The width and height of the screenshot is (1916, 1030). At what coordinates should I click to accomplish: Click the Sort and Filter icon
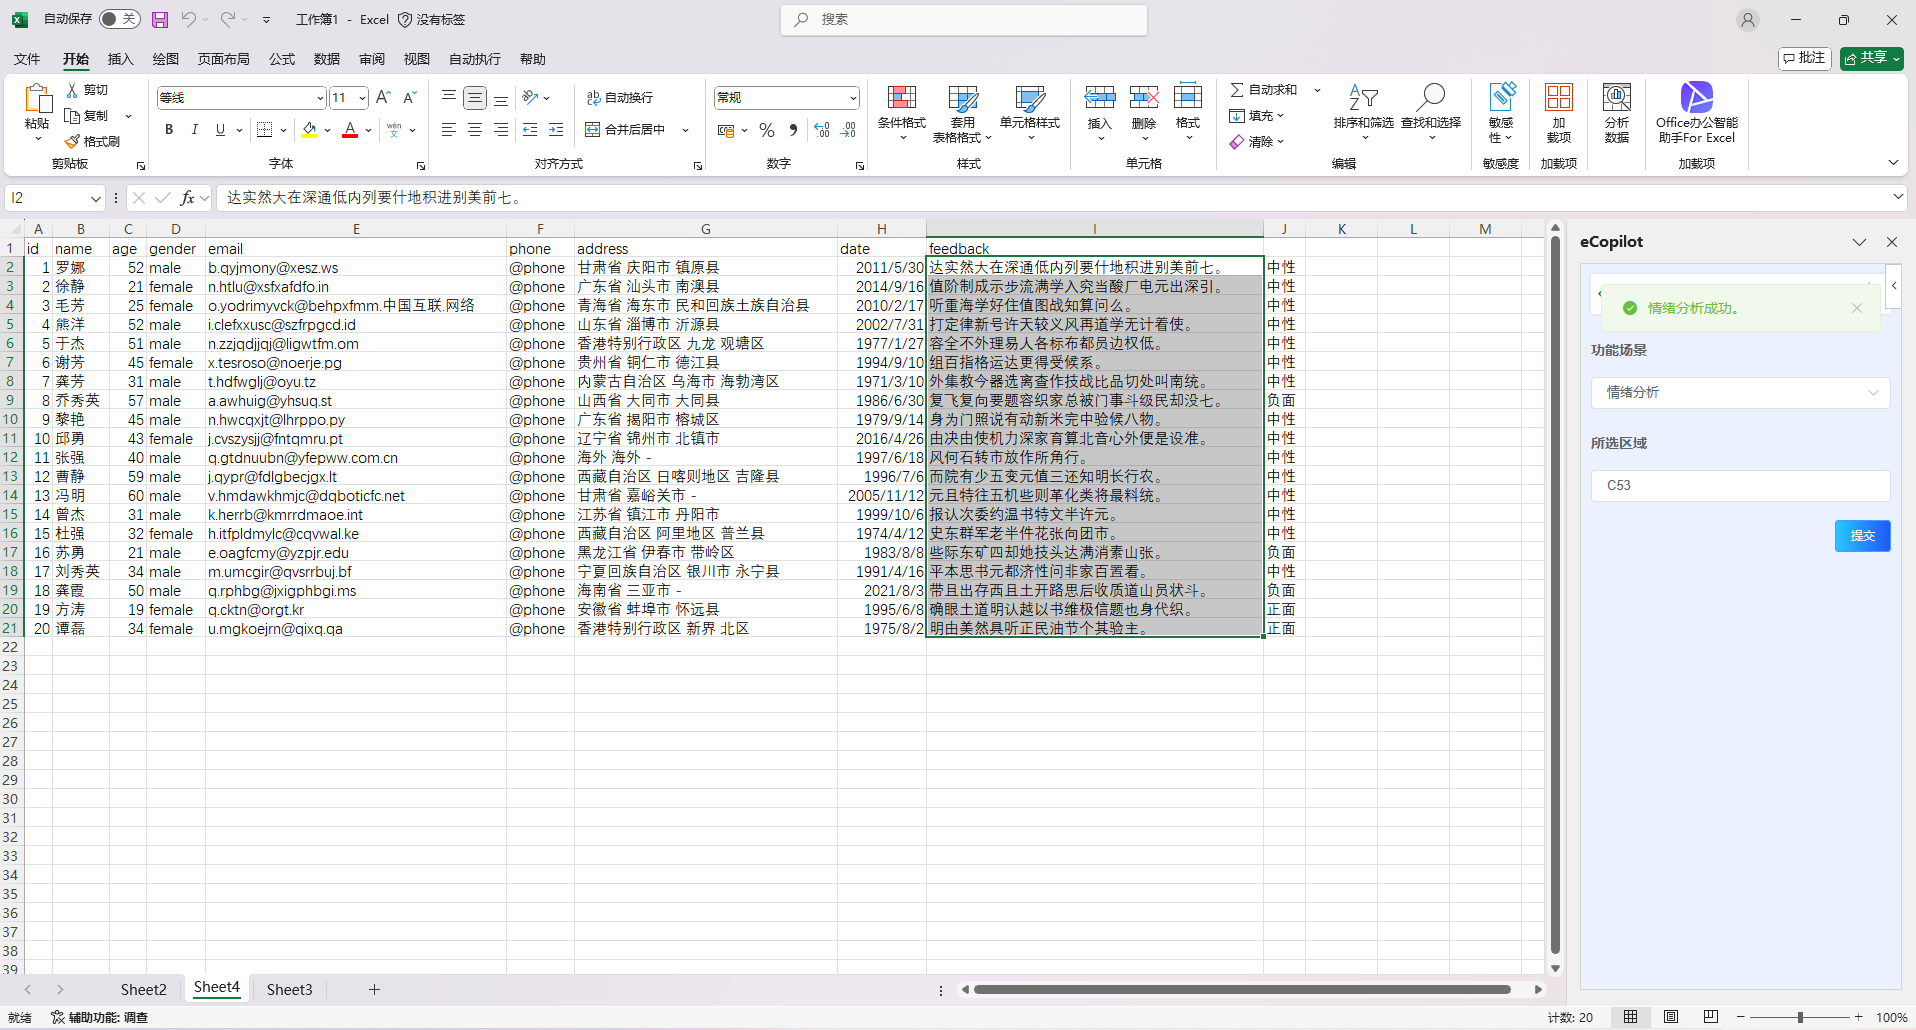1363,99
